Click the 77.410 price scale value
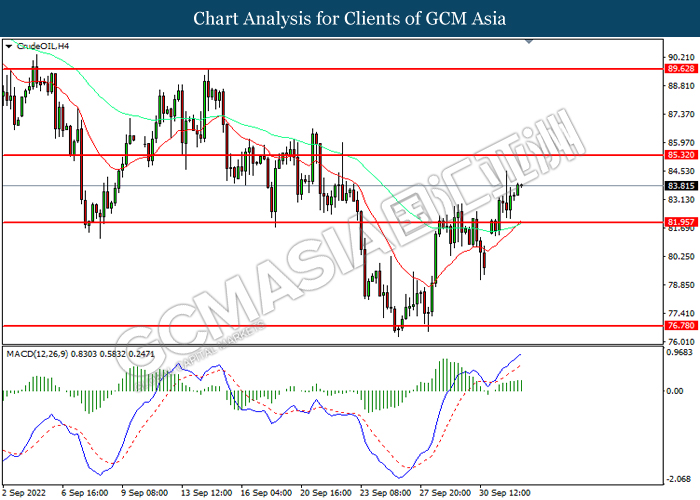The image size is (700, 500). 681,313
